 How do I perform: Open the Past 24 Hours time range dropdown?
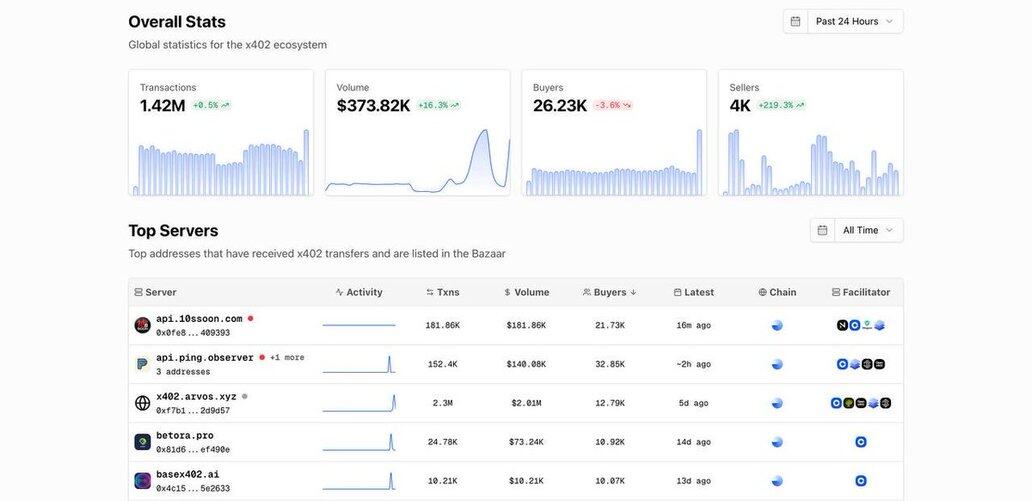(x=855, y=21)
